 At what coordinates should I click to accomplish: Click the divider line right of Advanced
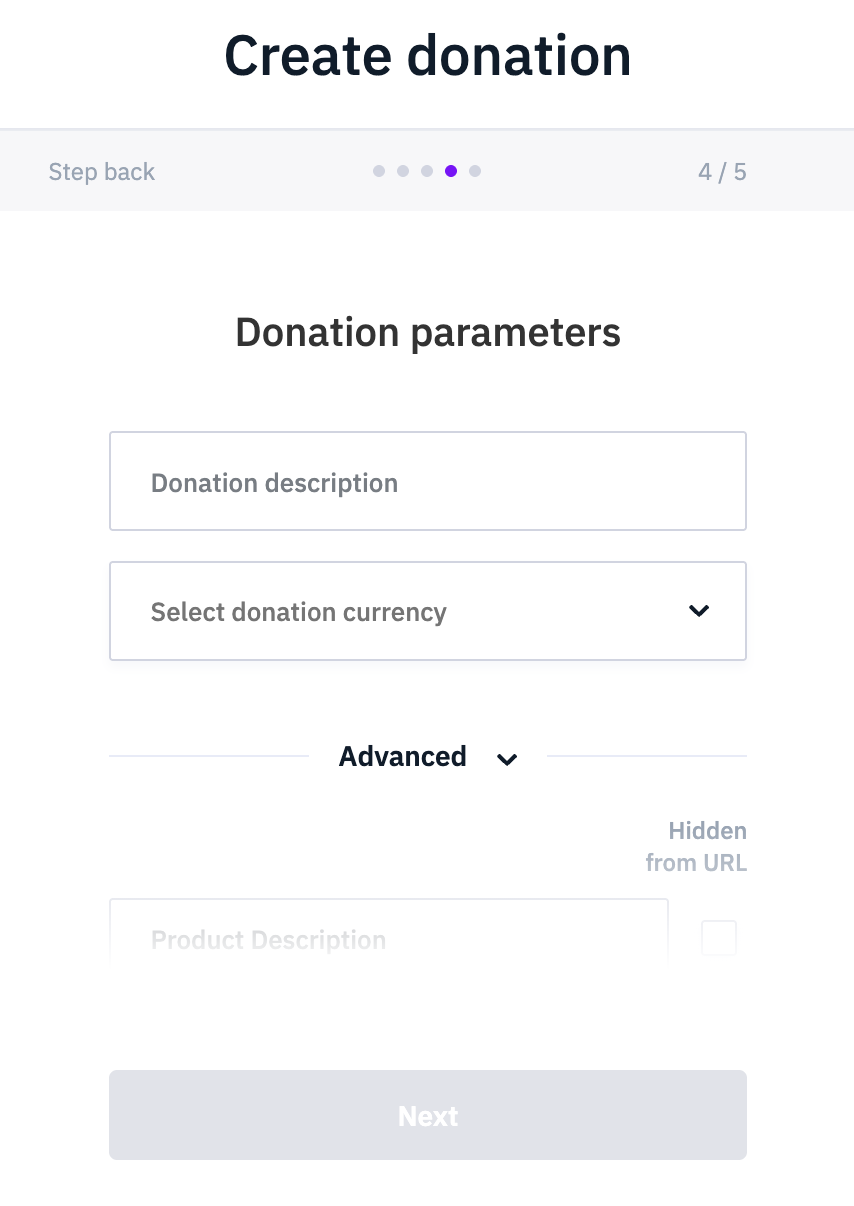[x=646, y=756]
